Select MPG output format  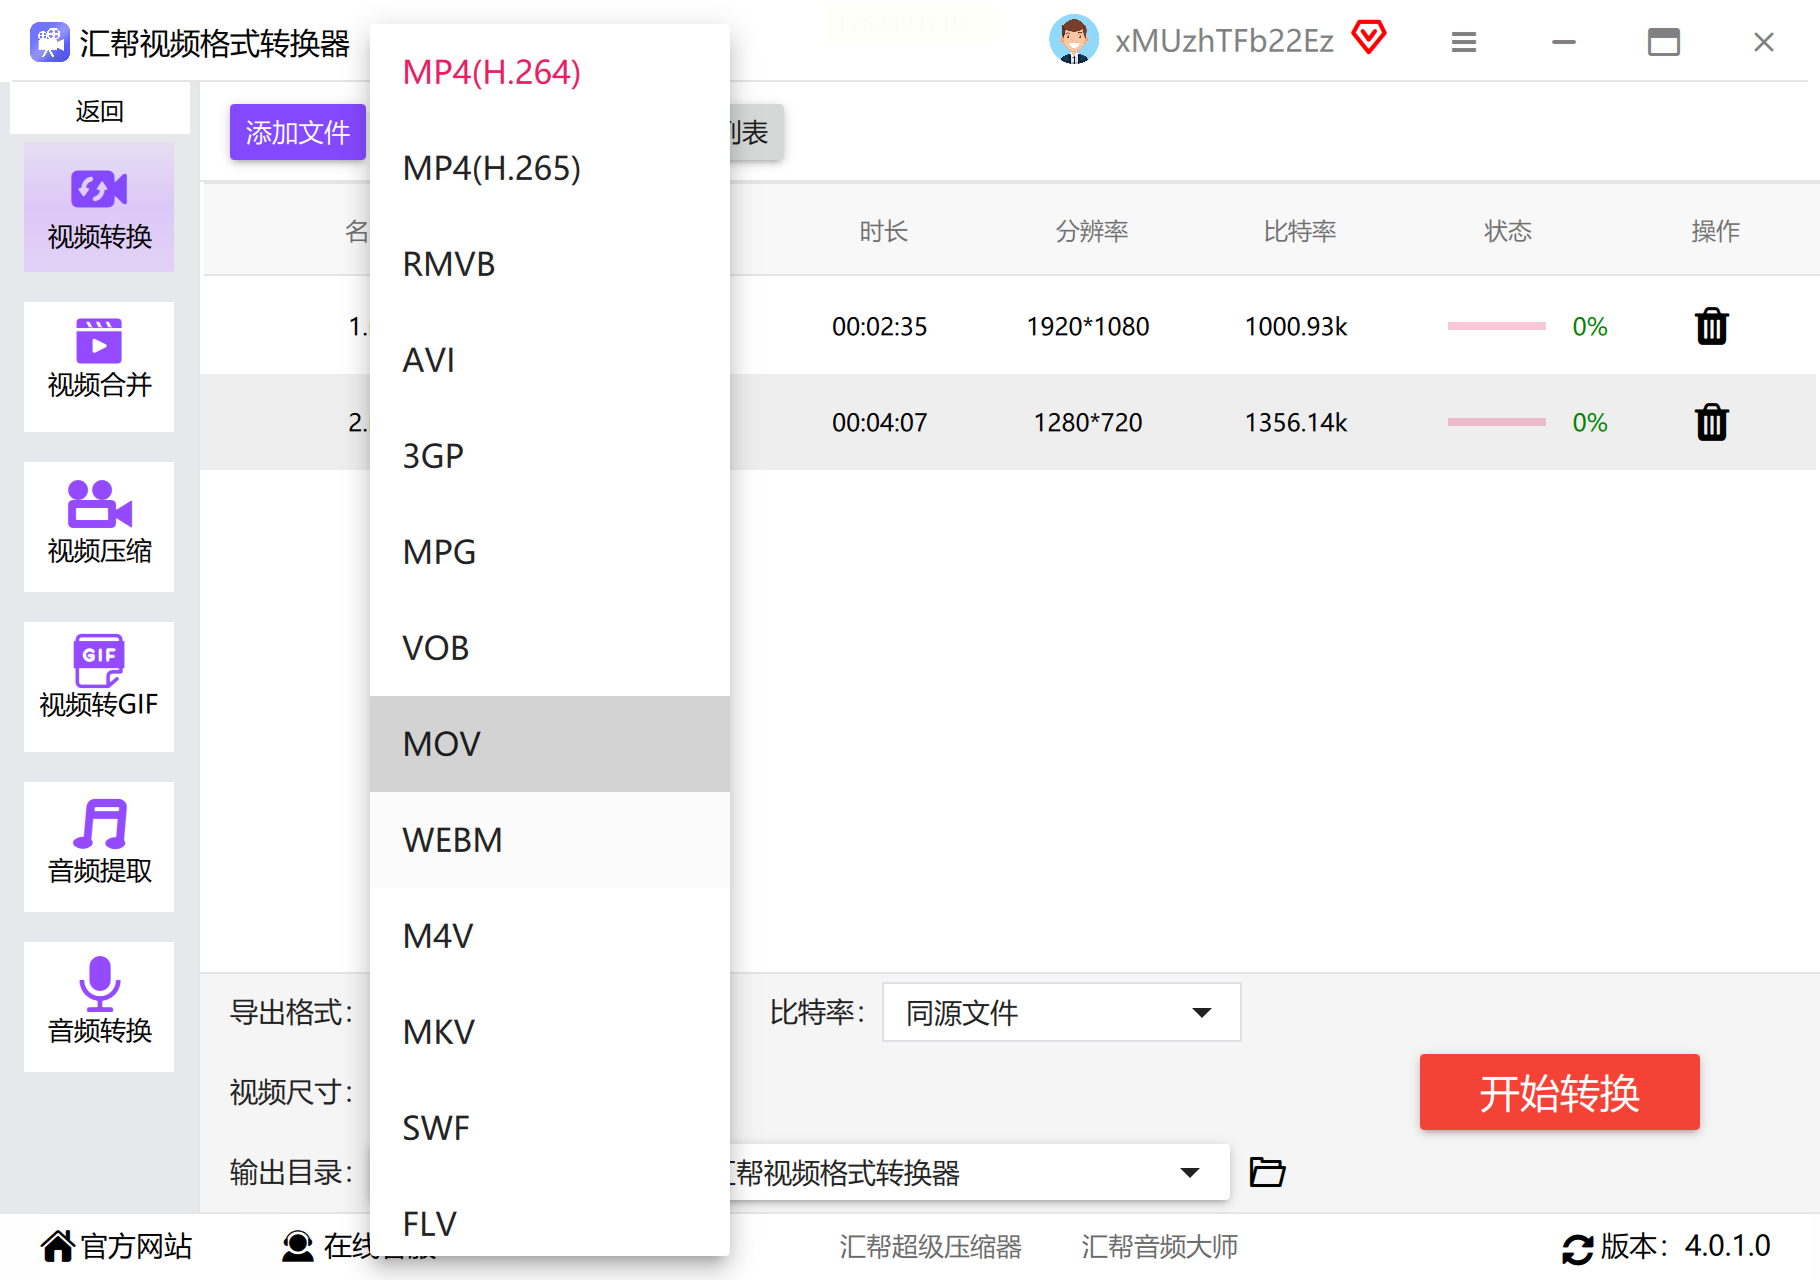(x=550, y=552)
